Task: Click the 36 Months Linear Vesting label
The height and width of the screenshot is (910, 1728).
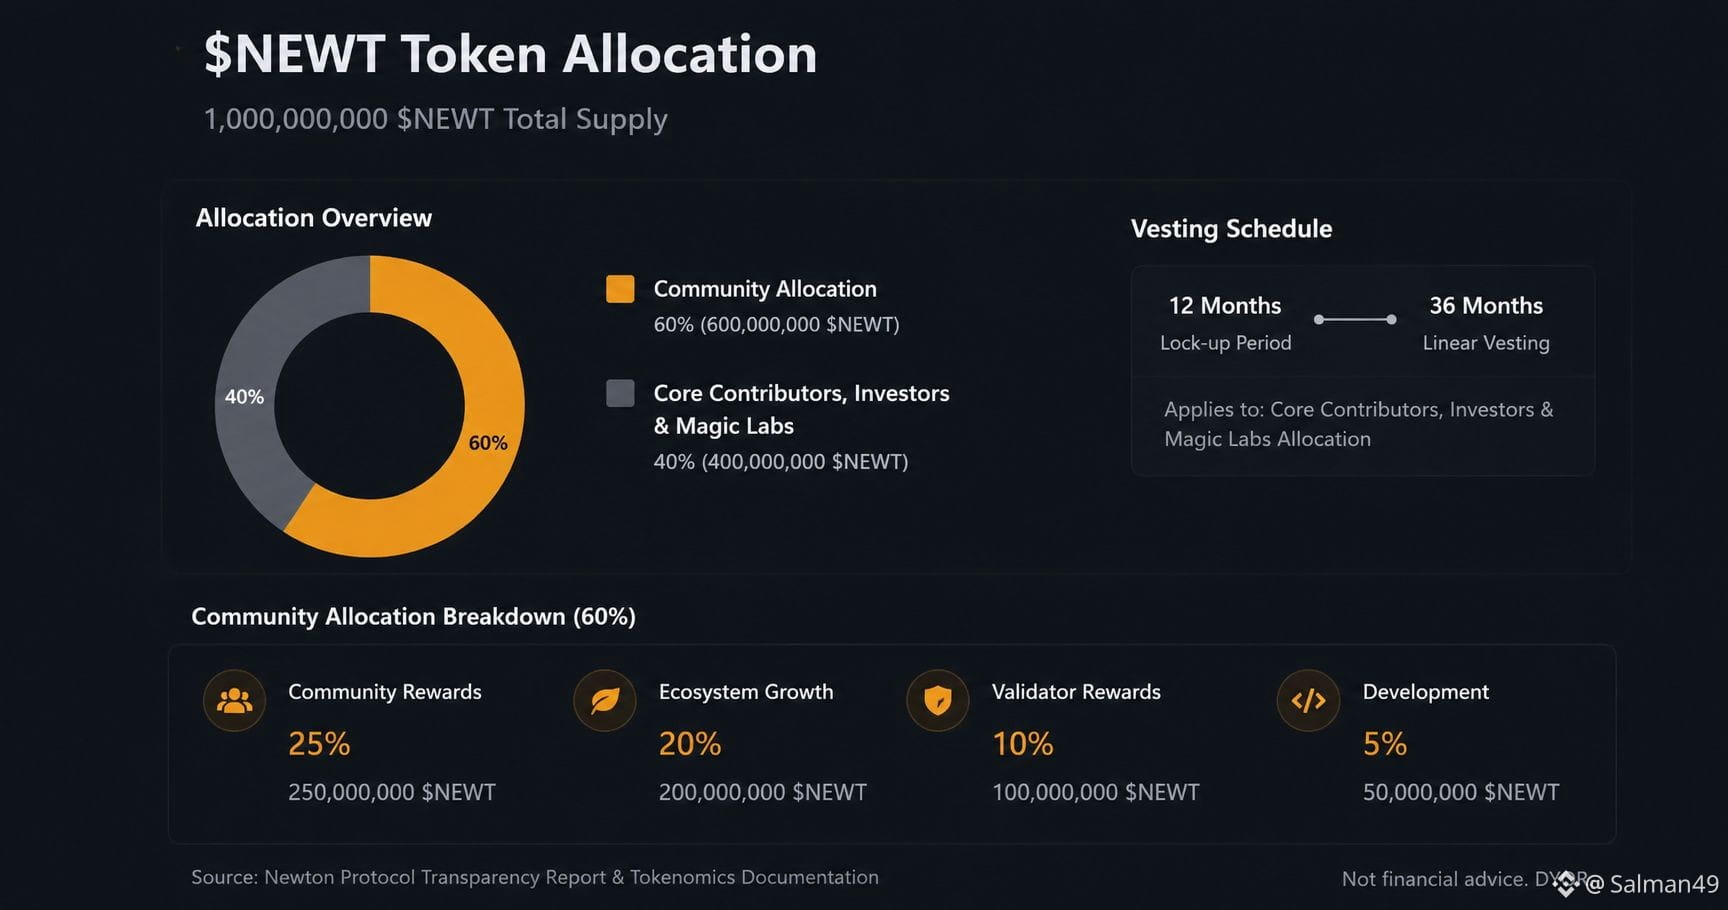Action: click(x=1486, y=323)
